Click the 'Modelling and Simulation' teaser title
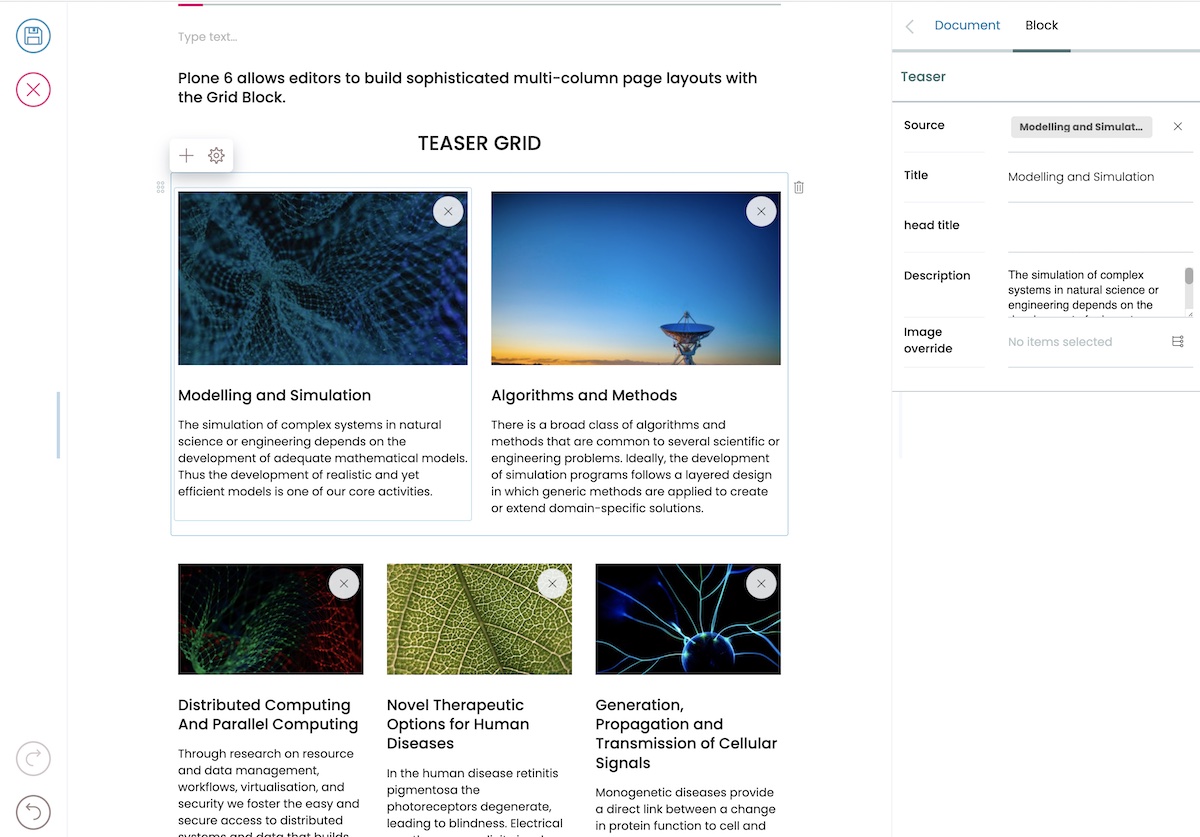The image size is (1200, 837). (x=274, y=395)
